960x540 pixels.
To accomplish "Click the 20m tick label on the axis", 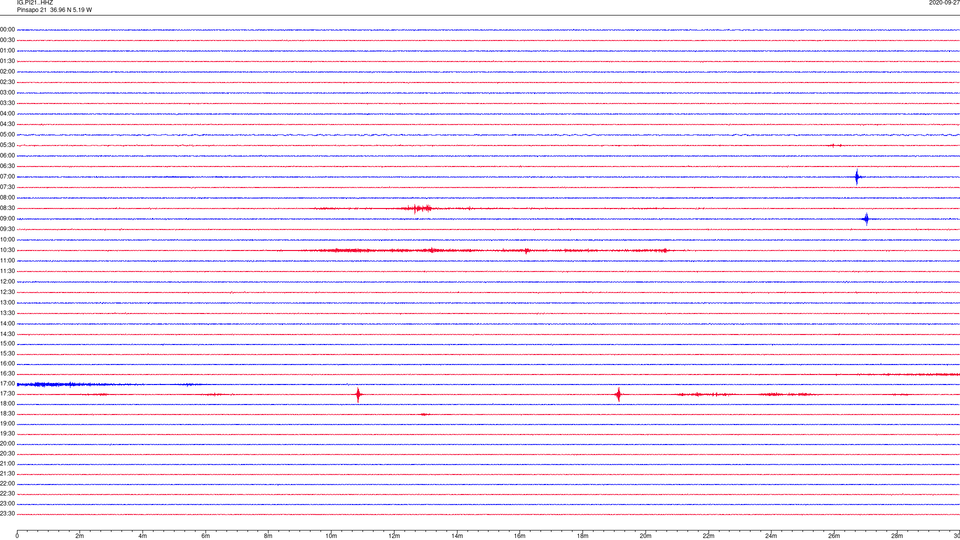I will pos(645,536).
